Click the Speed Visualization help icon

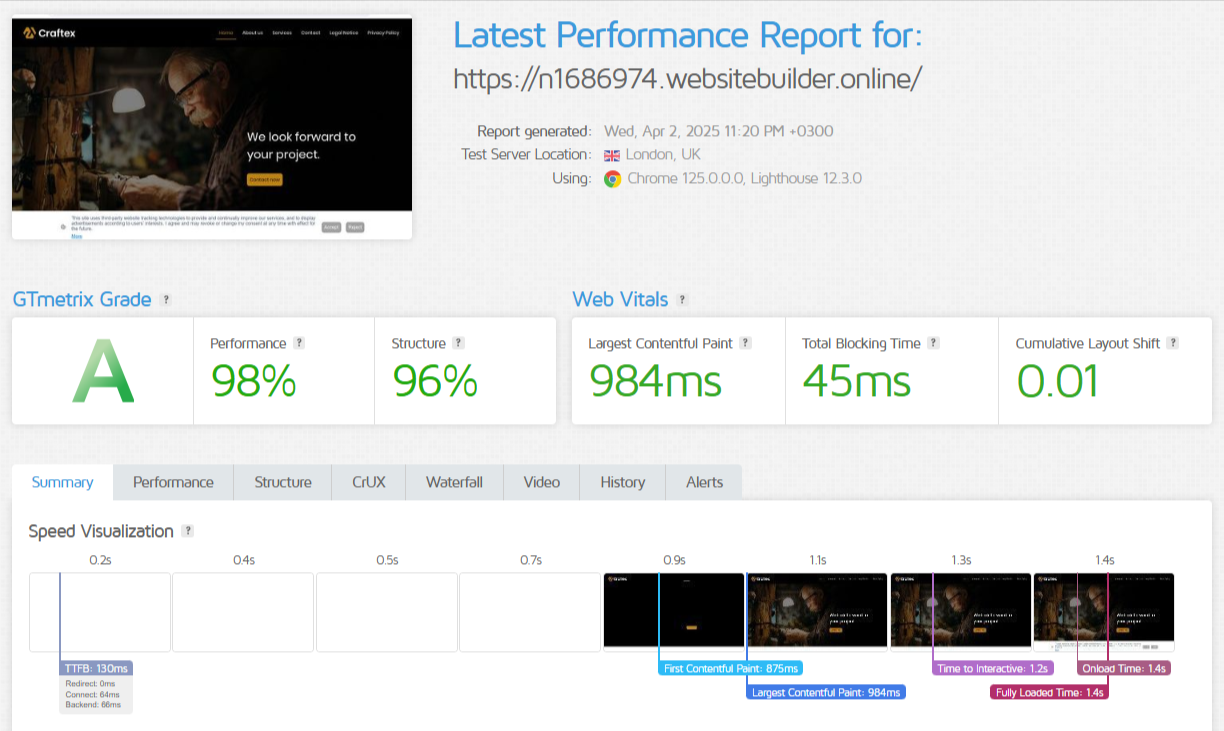(188, 532)
